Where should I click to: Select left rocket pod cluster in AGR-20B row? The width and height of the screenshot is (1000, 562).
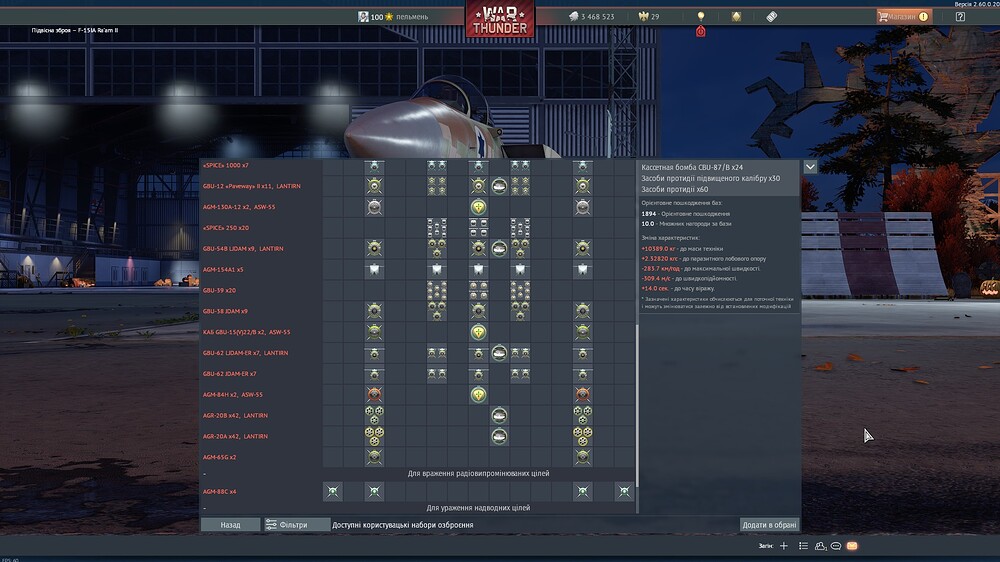[374, 415]
